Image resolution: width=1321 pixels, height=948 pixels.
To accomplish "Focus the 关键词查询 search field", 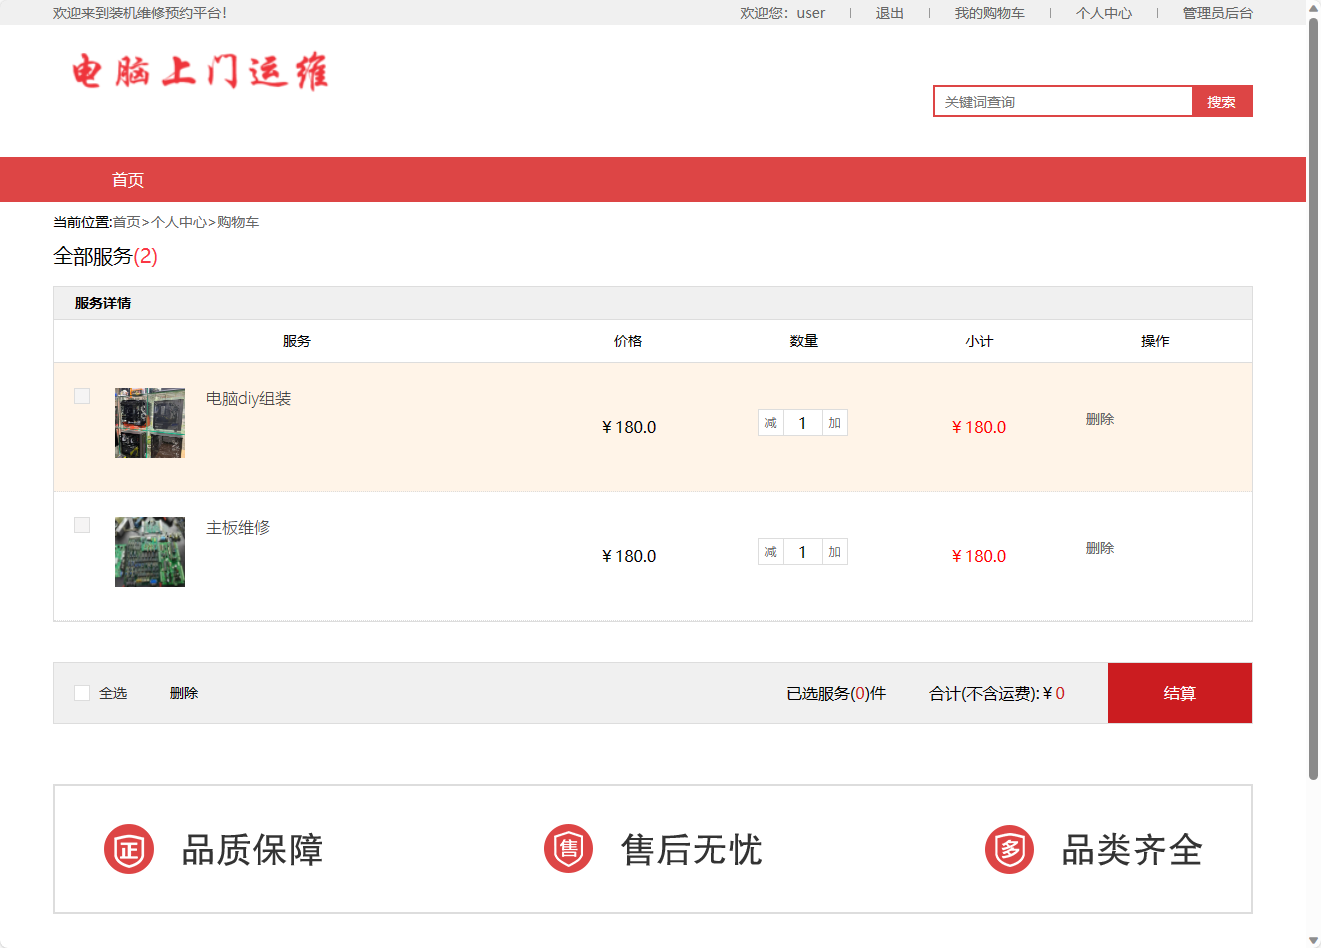I will coord(1062,102).
